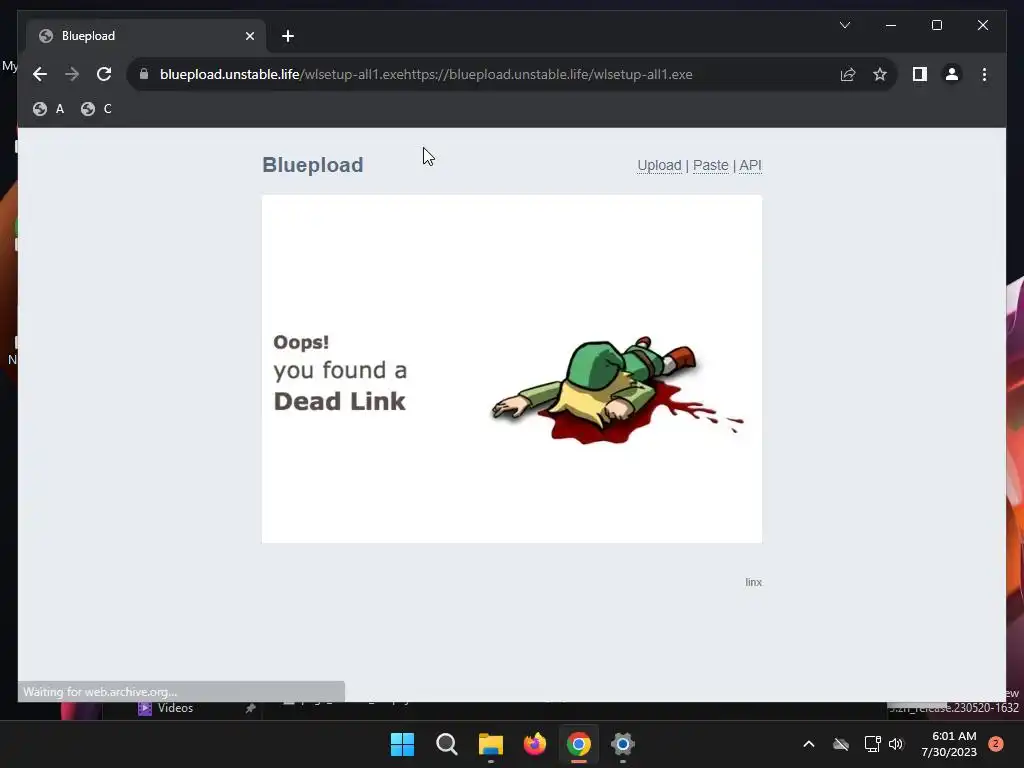This screenshot has width=1024, height=768.
Task: Open the Chrome profile menu
Action: tap(952, 74)
